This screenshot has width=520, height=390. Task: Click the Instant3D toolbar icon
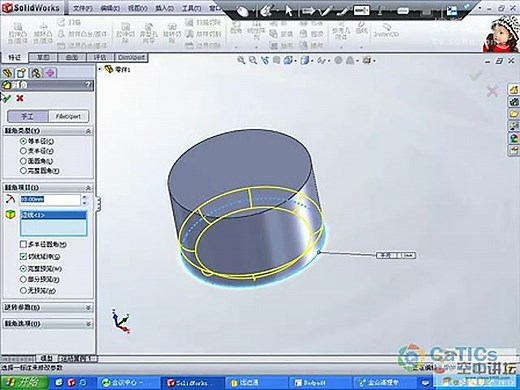pos(386,30)
